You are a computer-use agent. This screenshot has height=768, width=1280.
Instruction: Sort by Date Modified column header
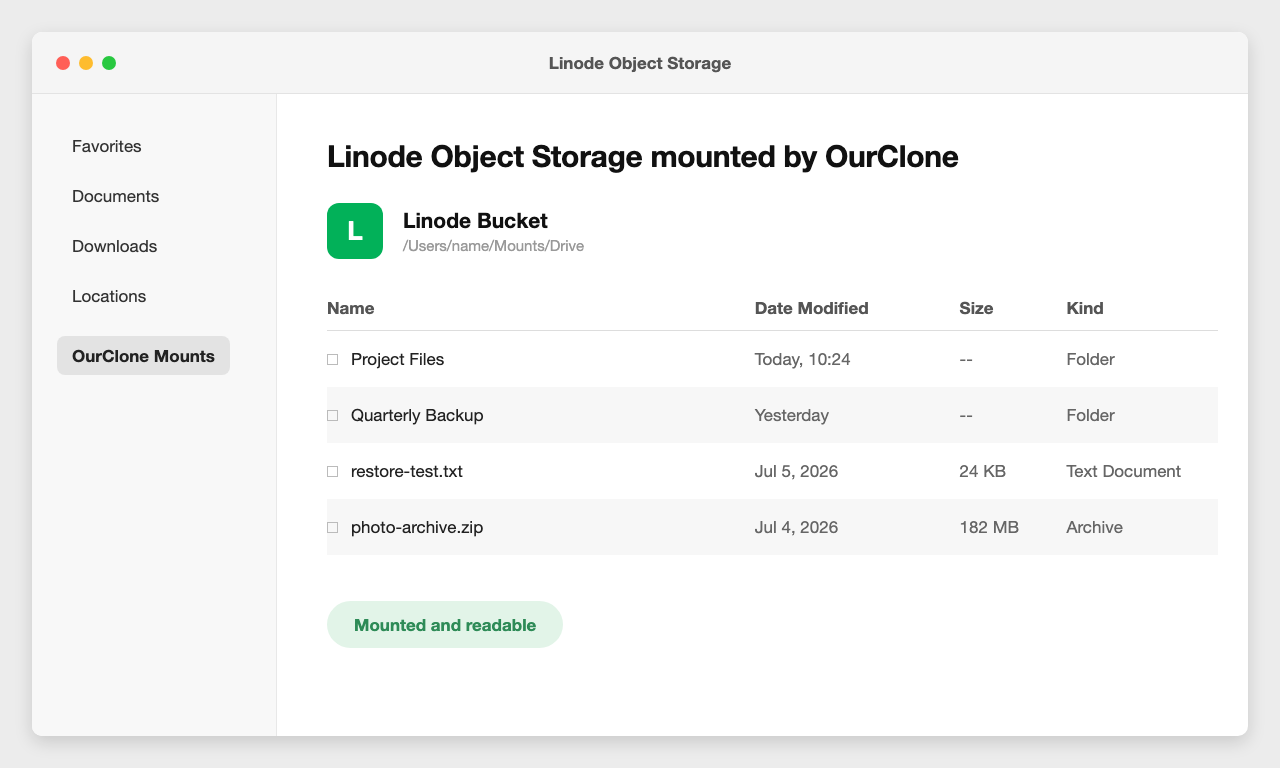click(811, 308)
